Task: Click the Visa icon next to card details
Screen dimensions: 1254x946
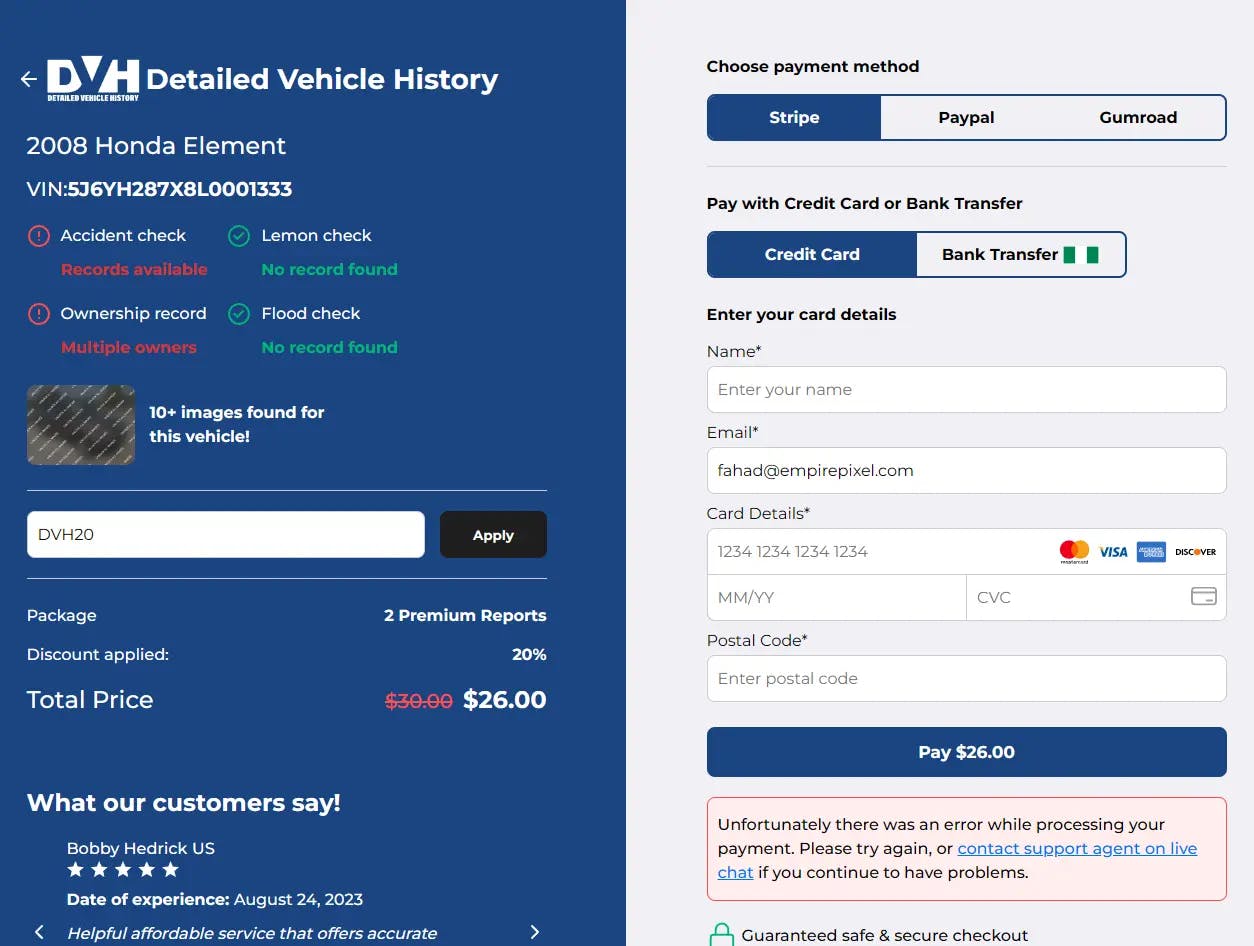Action: point(1113,550)
